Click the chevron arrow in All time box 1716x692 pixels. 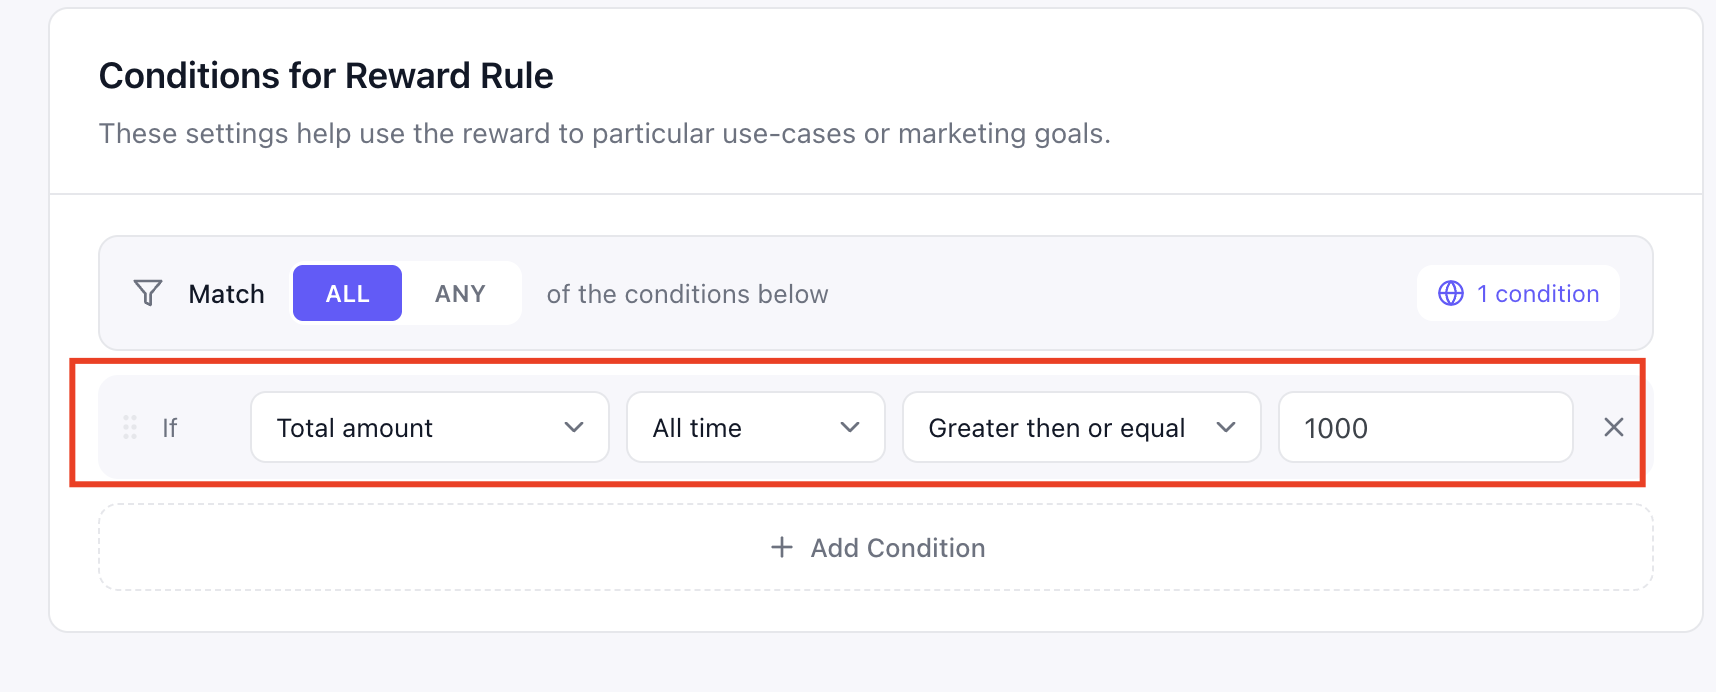coord(850,427)
